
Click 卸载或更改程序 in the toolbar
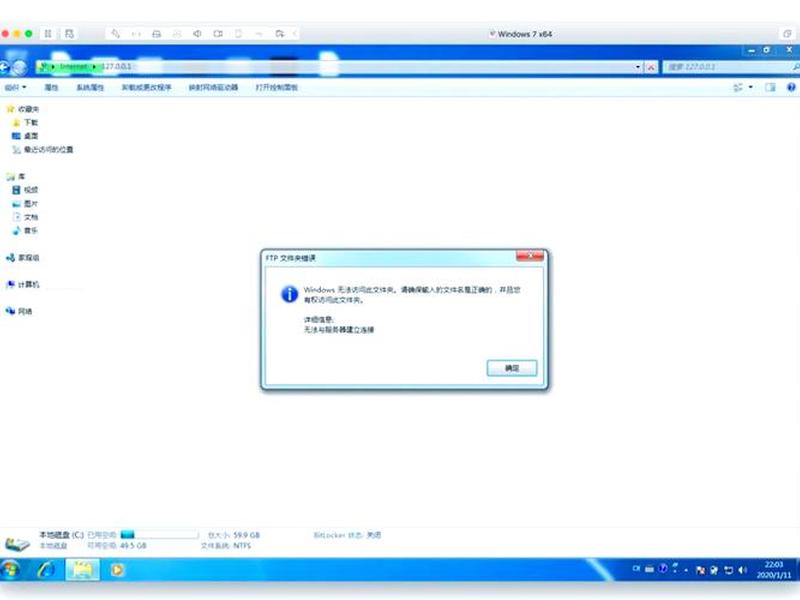146,87
